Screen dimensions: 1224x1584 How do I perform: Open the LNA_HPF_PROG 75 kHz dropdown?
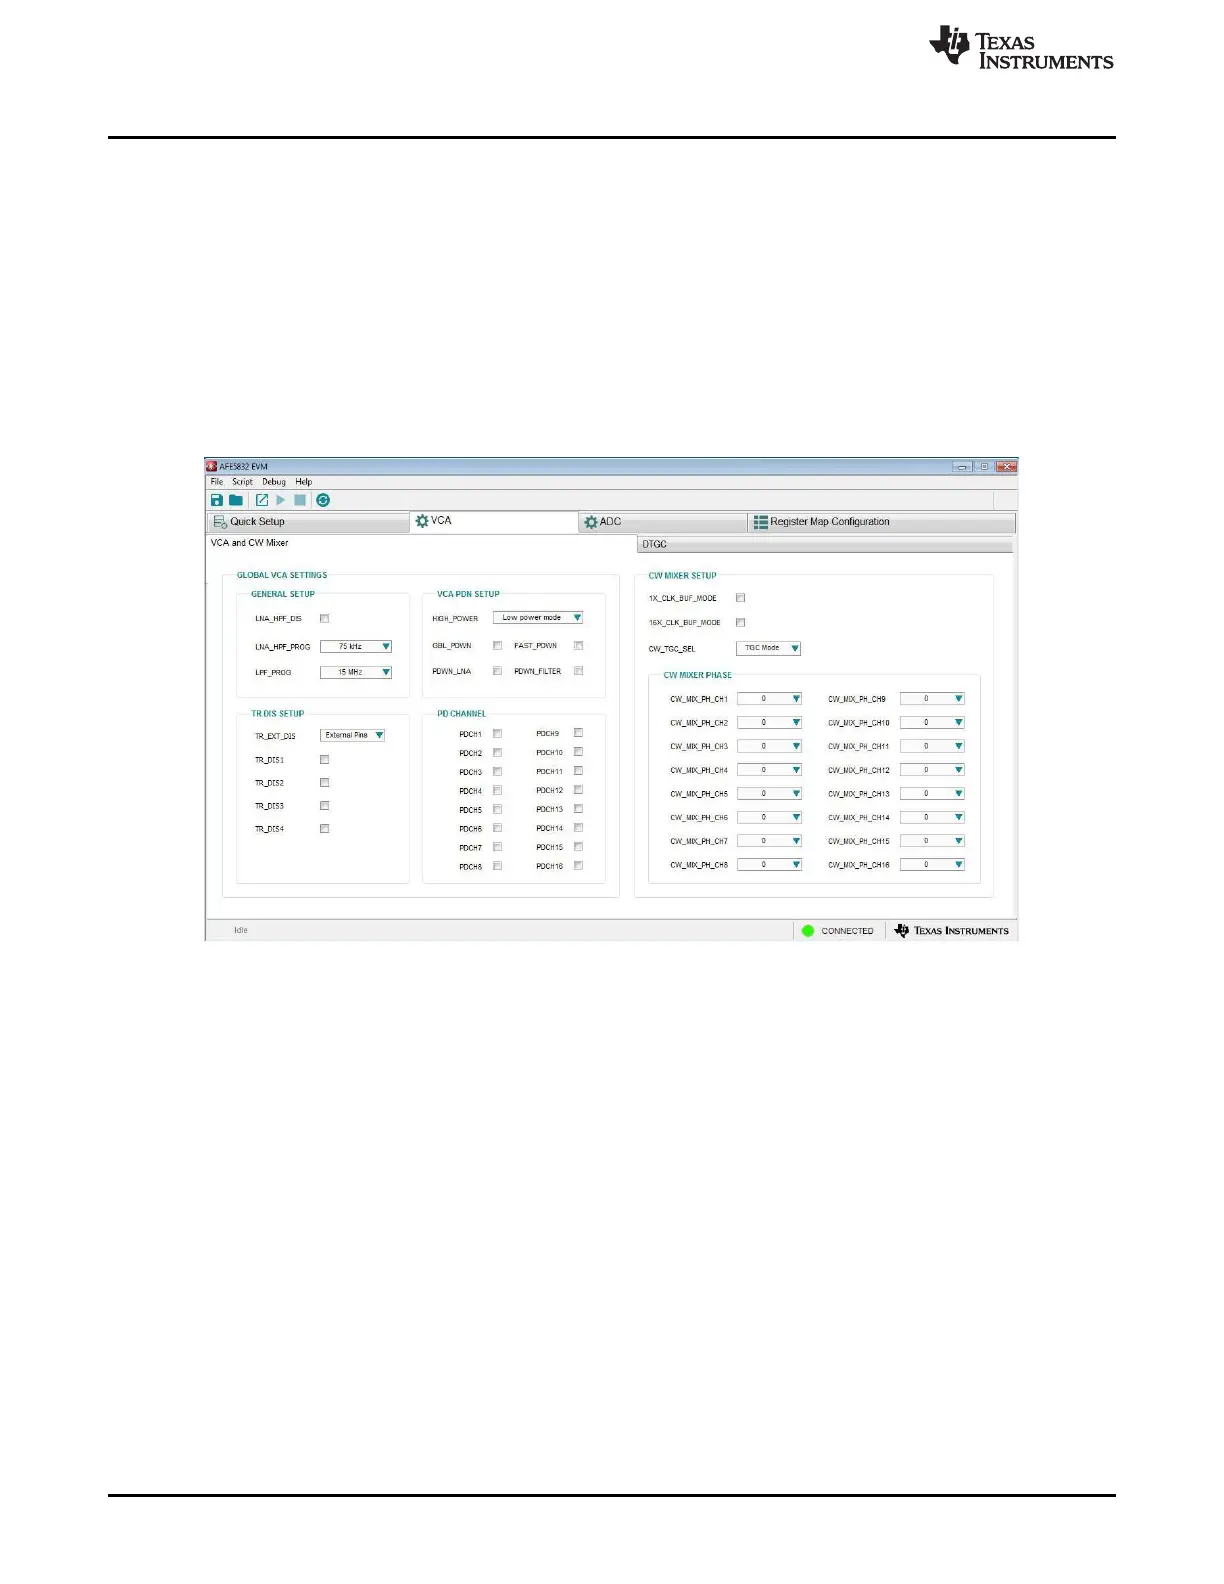[x=356, y=647]
